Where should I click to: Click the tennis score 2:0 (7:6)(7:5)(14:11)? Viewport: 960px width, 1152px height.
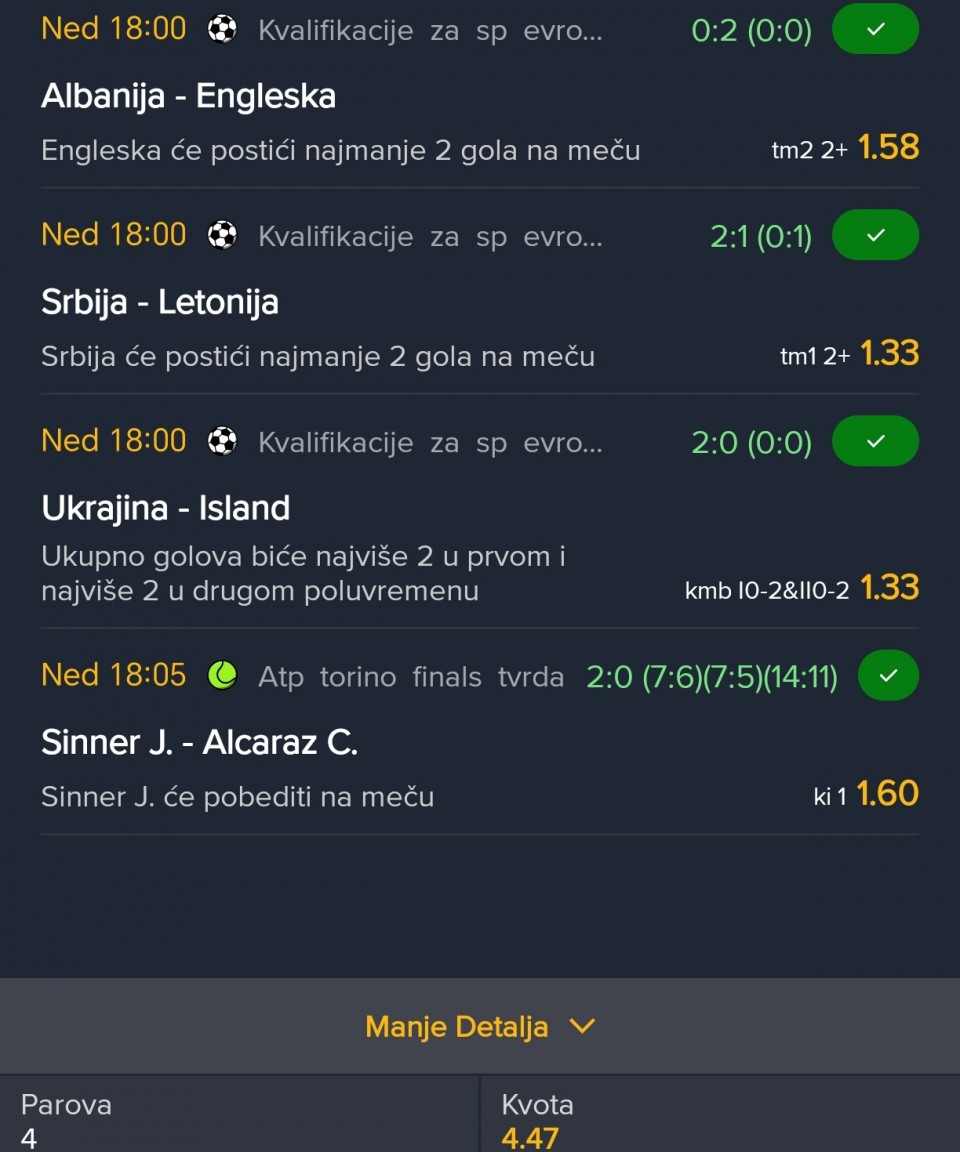(x=711, y=677)
